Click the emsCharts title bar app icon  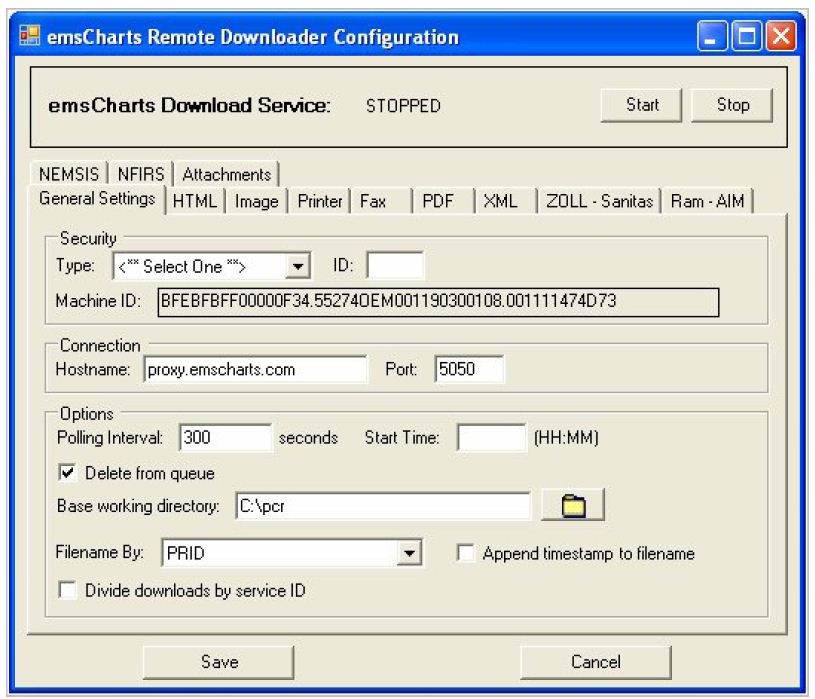[x=30, y=37]
